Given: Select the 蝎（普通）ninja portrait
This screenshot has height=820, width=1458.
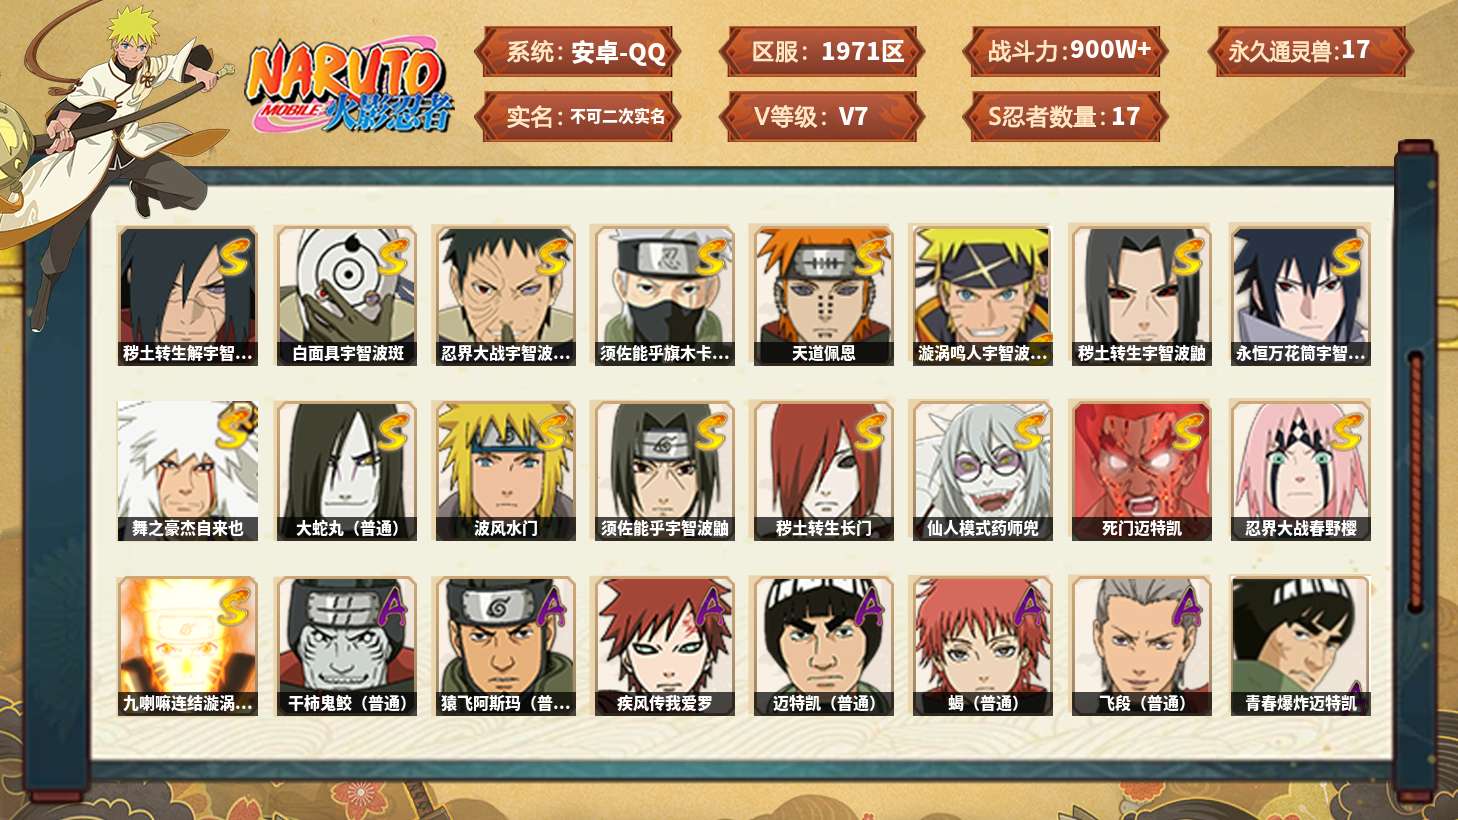Looking at the screenshot, I should coord(982,646).
